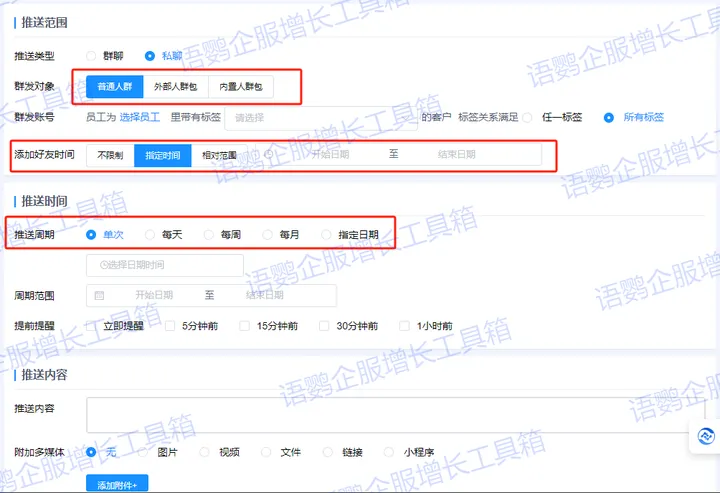The image size is (720, 493).
Task: Click the 添加附件+ button
Action: [123, 484]
